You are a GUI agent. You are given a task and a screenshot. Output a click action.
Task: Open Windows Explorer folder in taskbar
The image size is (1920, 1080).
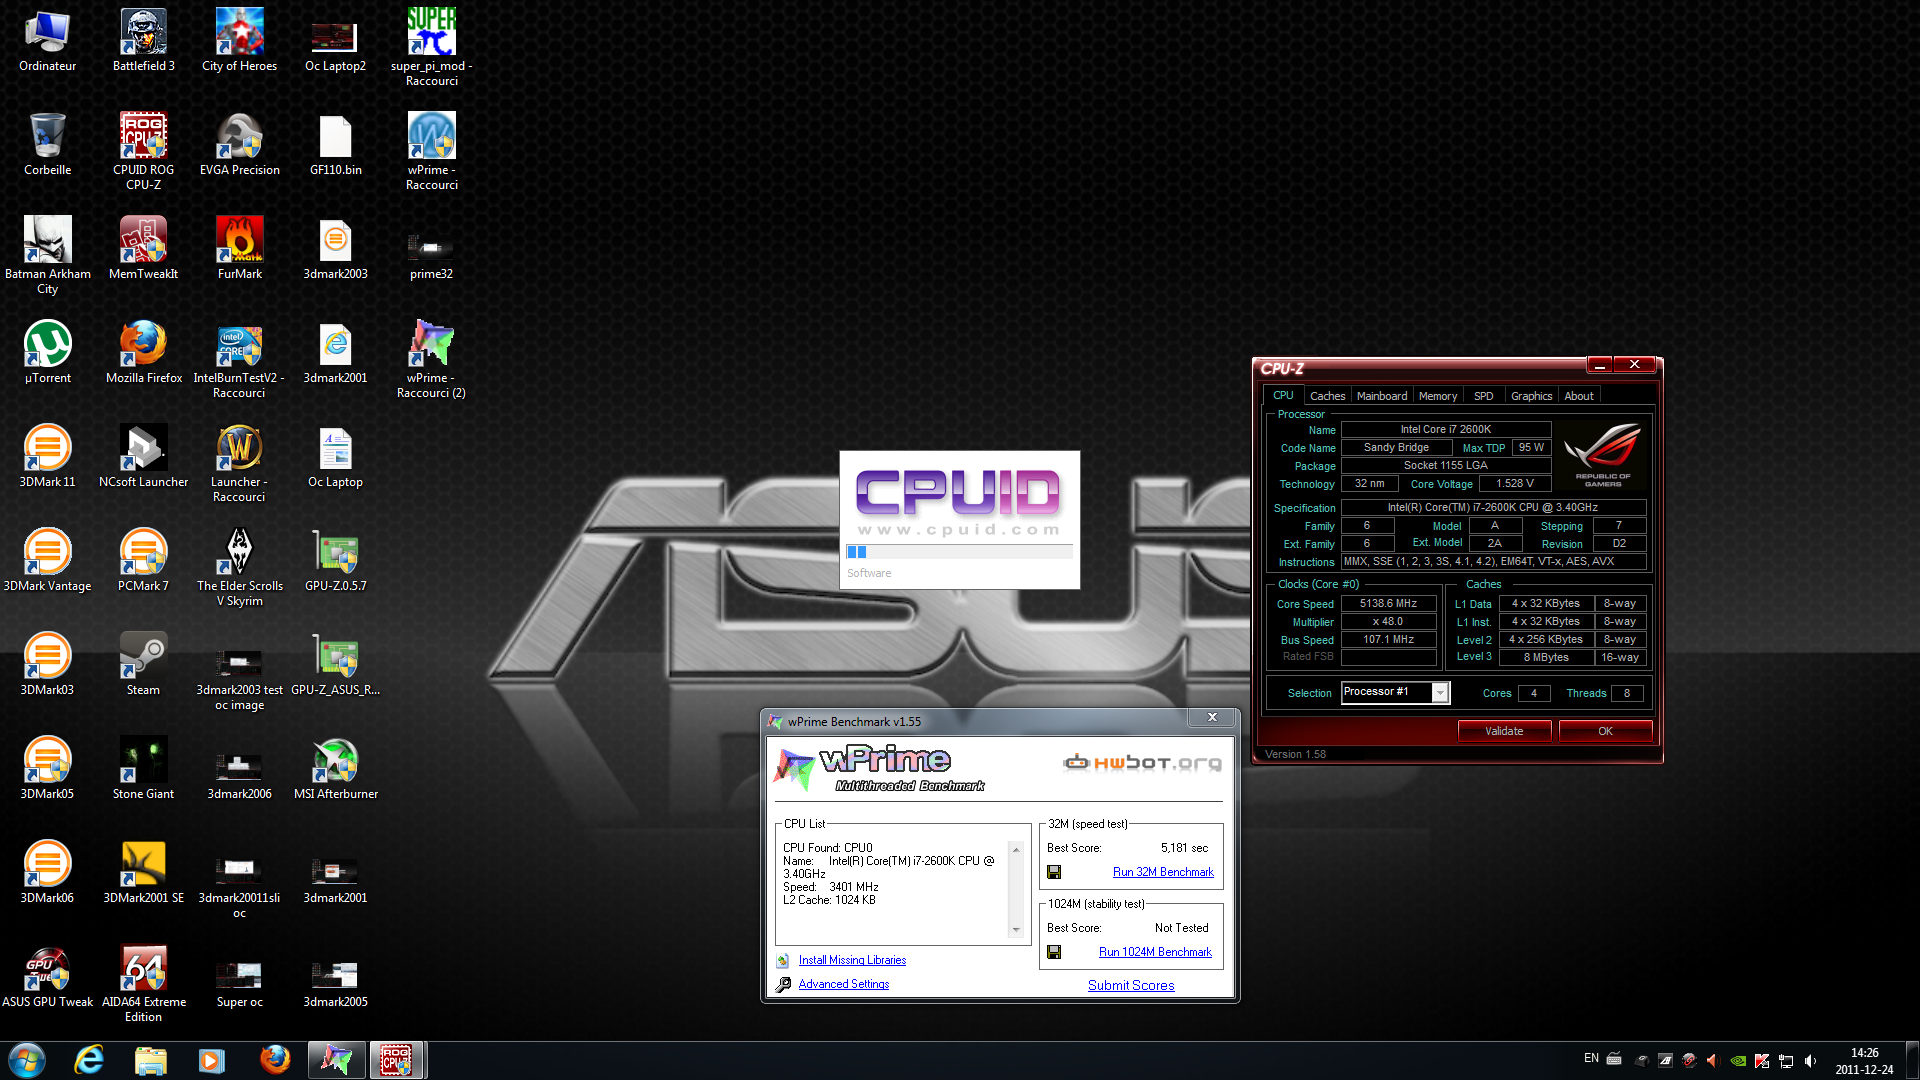point(150,1060)
